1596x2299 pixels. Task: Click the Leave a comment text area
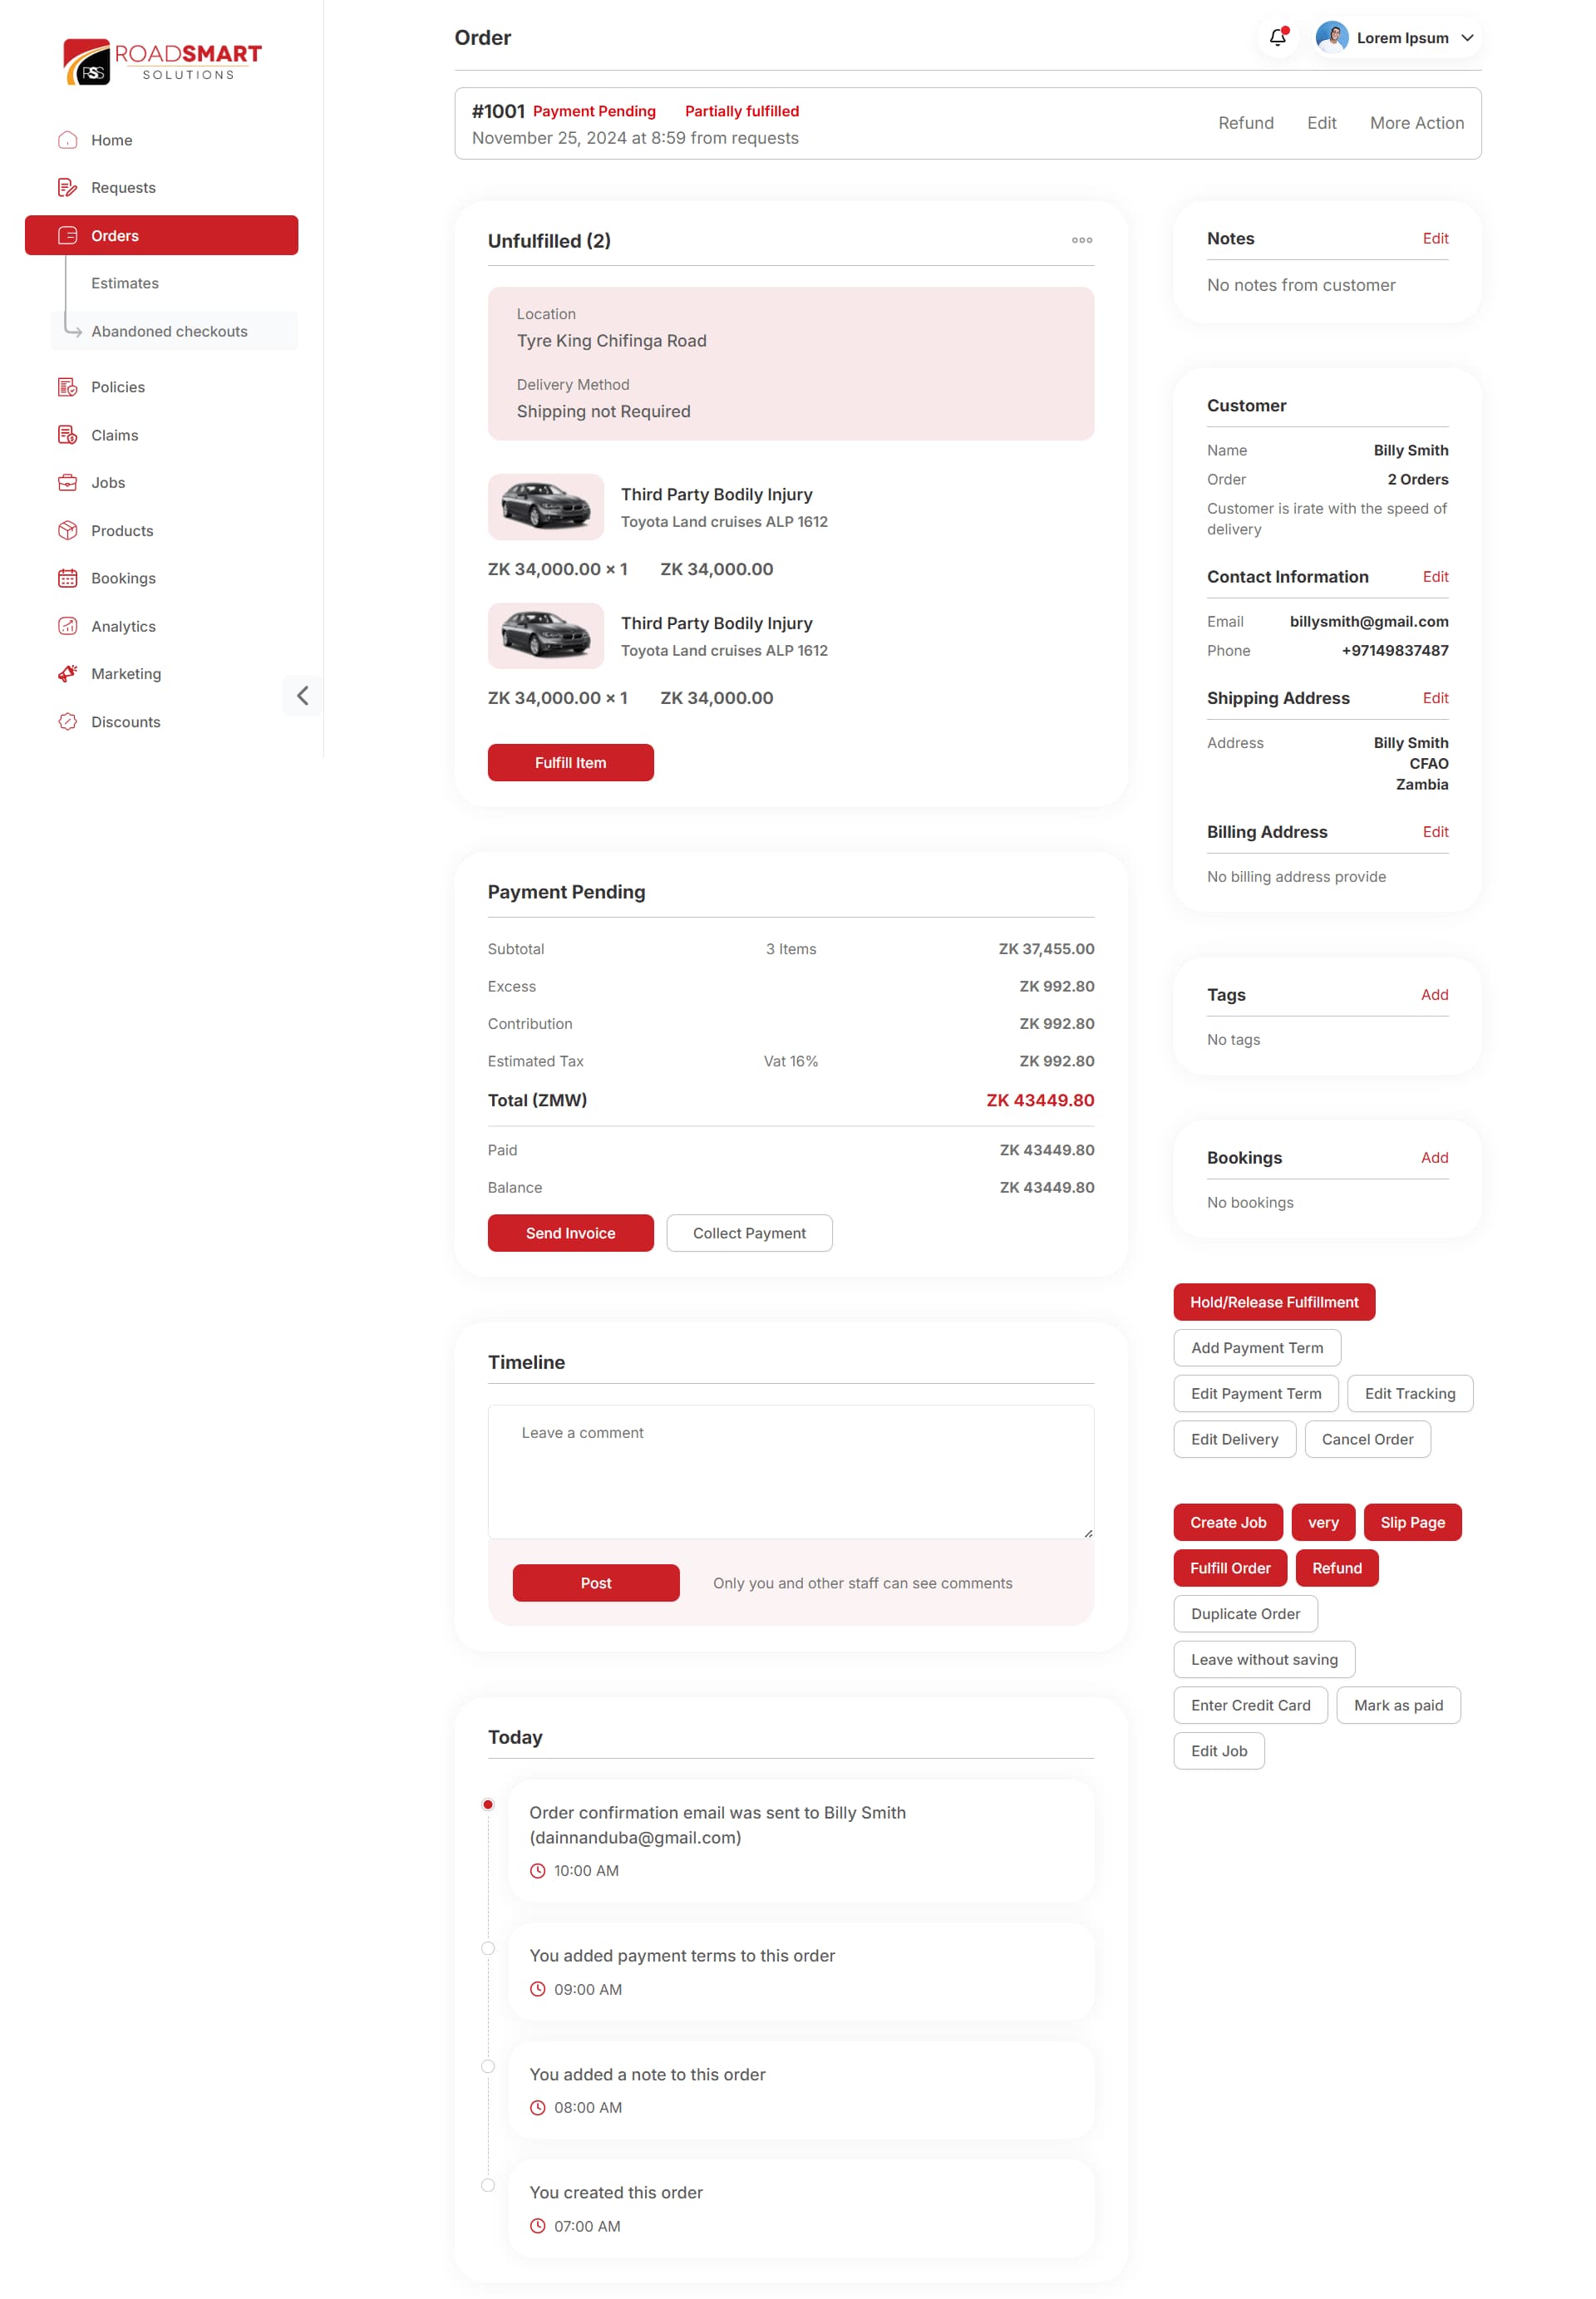[791, 1472]
